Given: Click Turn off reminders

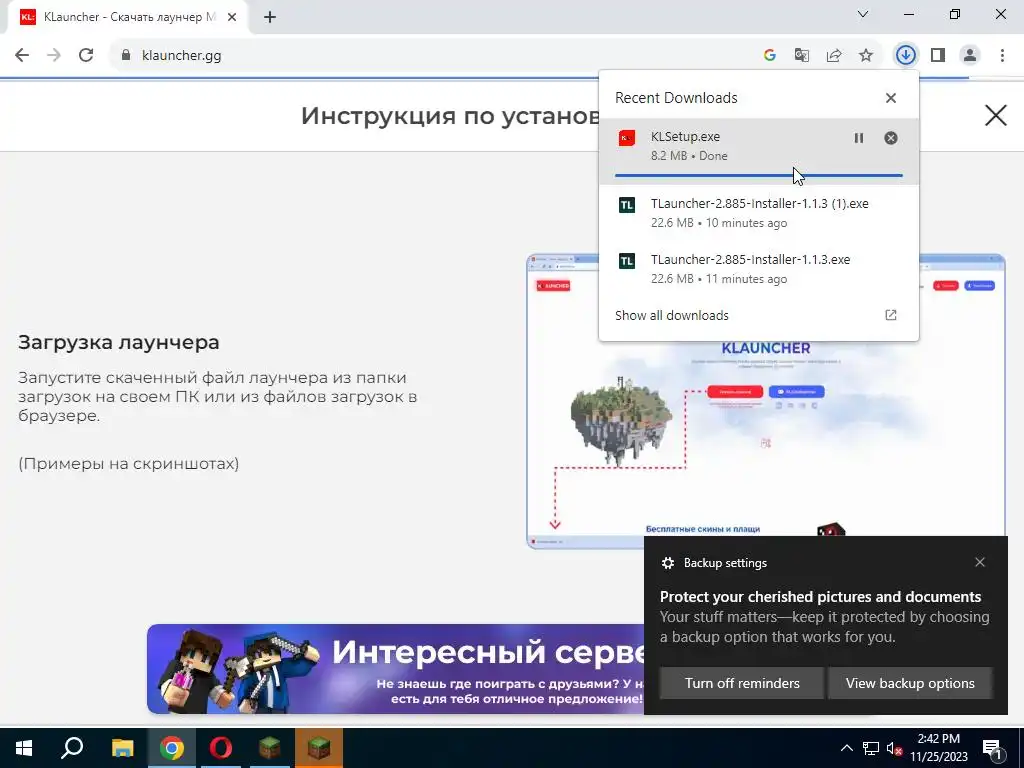Looking at the screenshot, I should tap(742, 683).
